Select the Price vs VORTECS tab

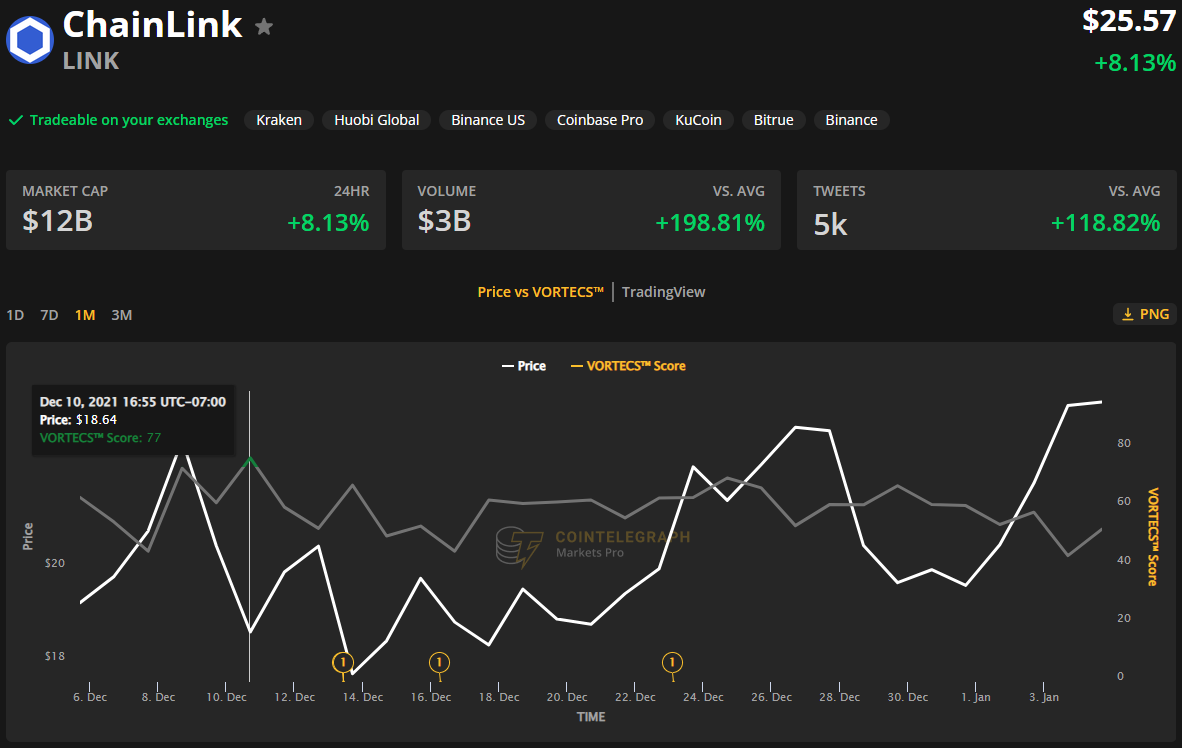click(540, 292)
